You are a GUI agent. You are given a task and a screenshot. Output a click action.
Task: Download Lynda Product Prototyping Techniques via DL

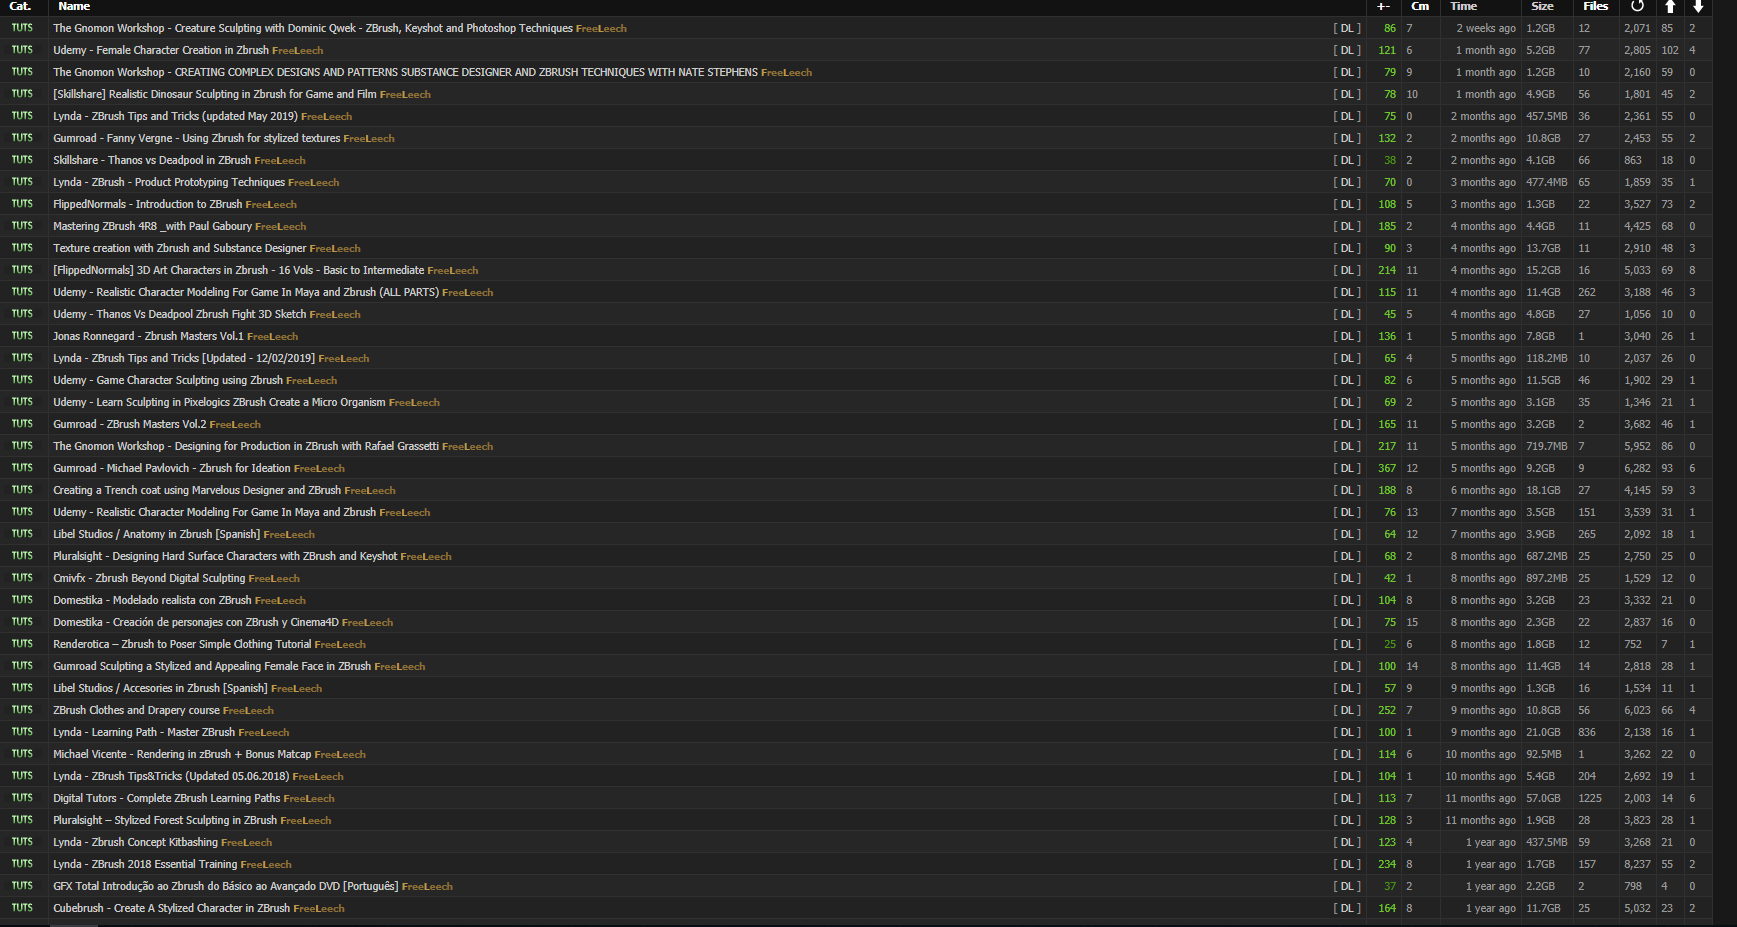1347,182
